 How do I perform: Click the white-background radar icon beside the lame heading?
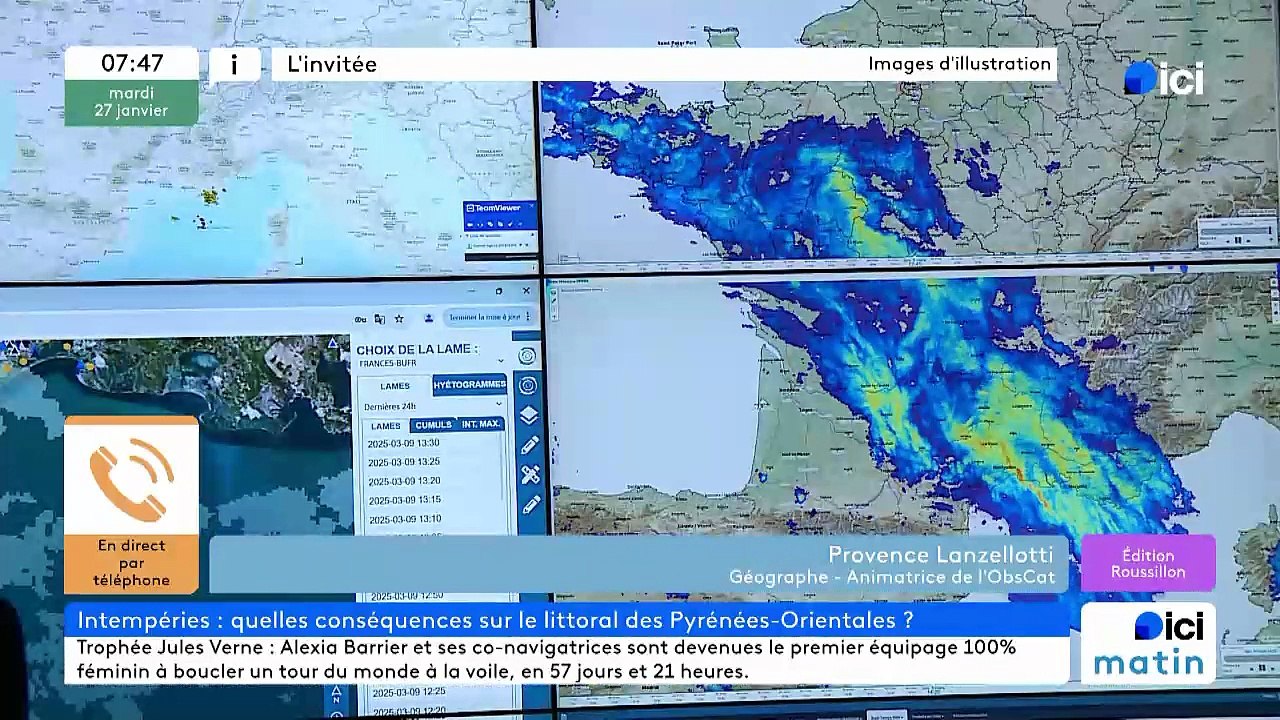[527, 356]
